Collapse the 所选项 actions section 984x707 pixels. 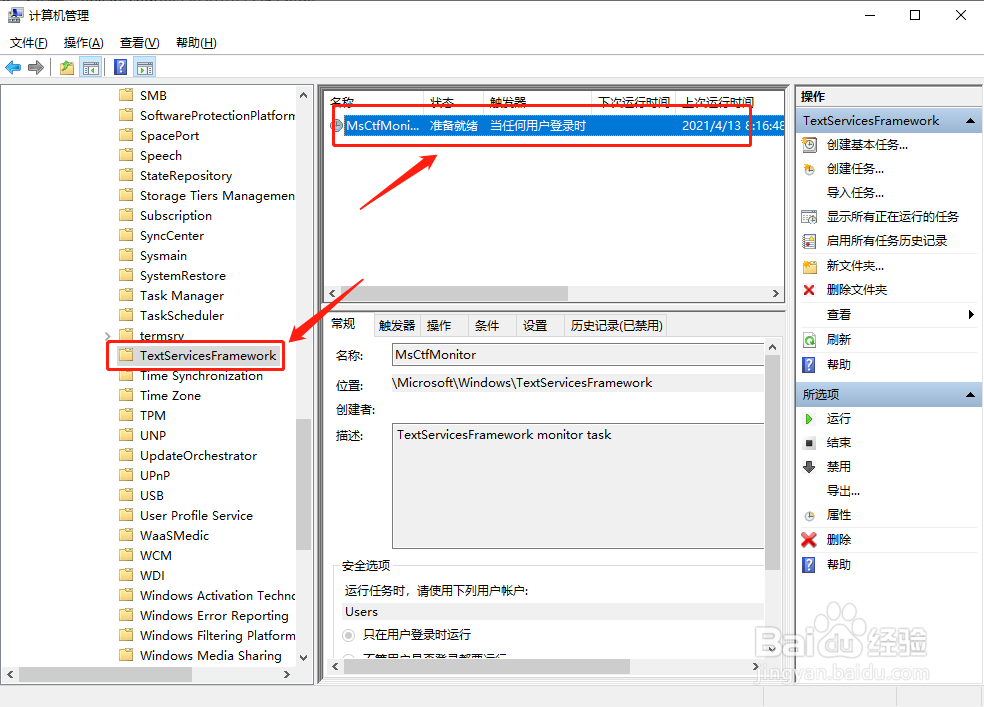tap(969, 394)
